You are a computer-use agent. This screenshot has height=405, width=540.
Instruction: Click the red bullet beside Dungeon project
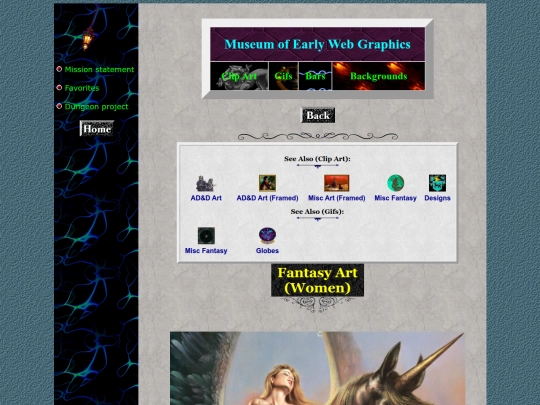point(59,106)
